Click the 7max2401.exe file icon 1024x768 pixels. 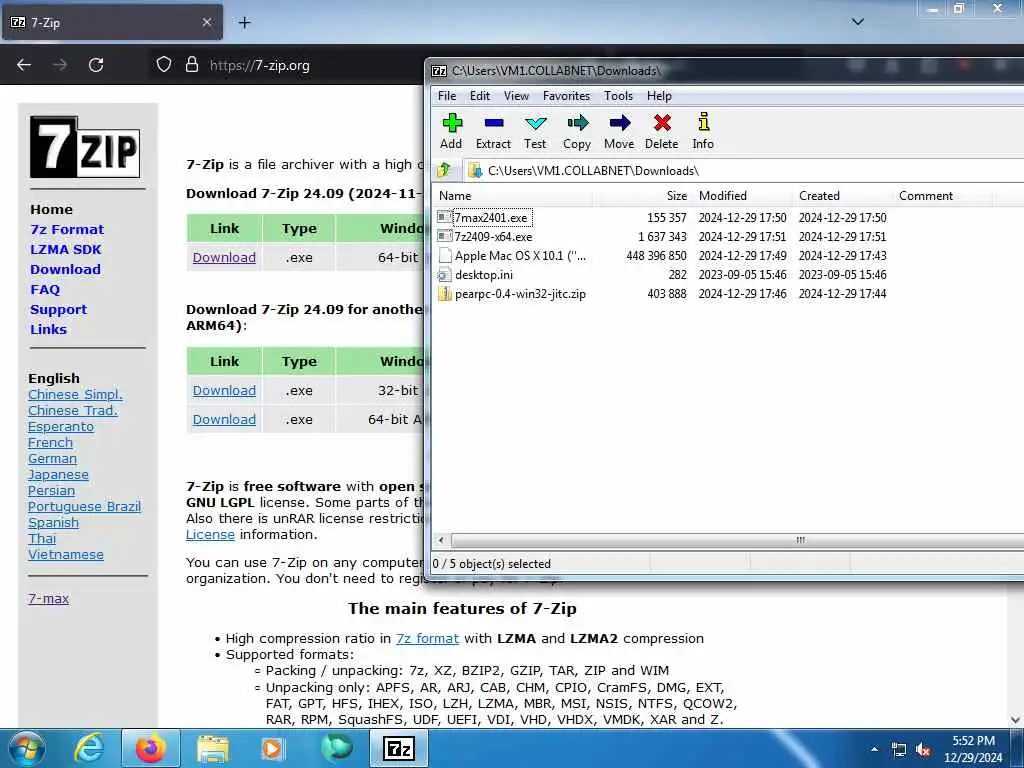click(444, 217)
